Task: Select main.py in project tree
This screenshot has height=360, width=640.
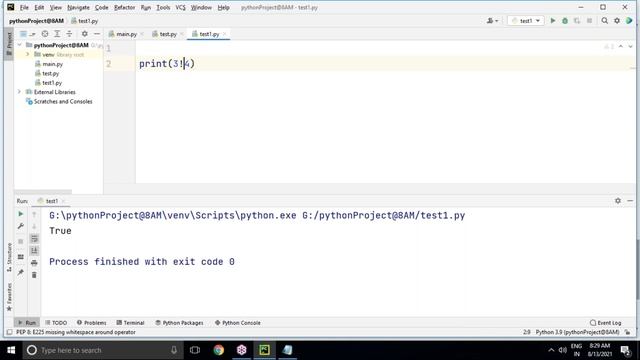Action: tap(53, 64)
